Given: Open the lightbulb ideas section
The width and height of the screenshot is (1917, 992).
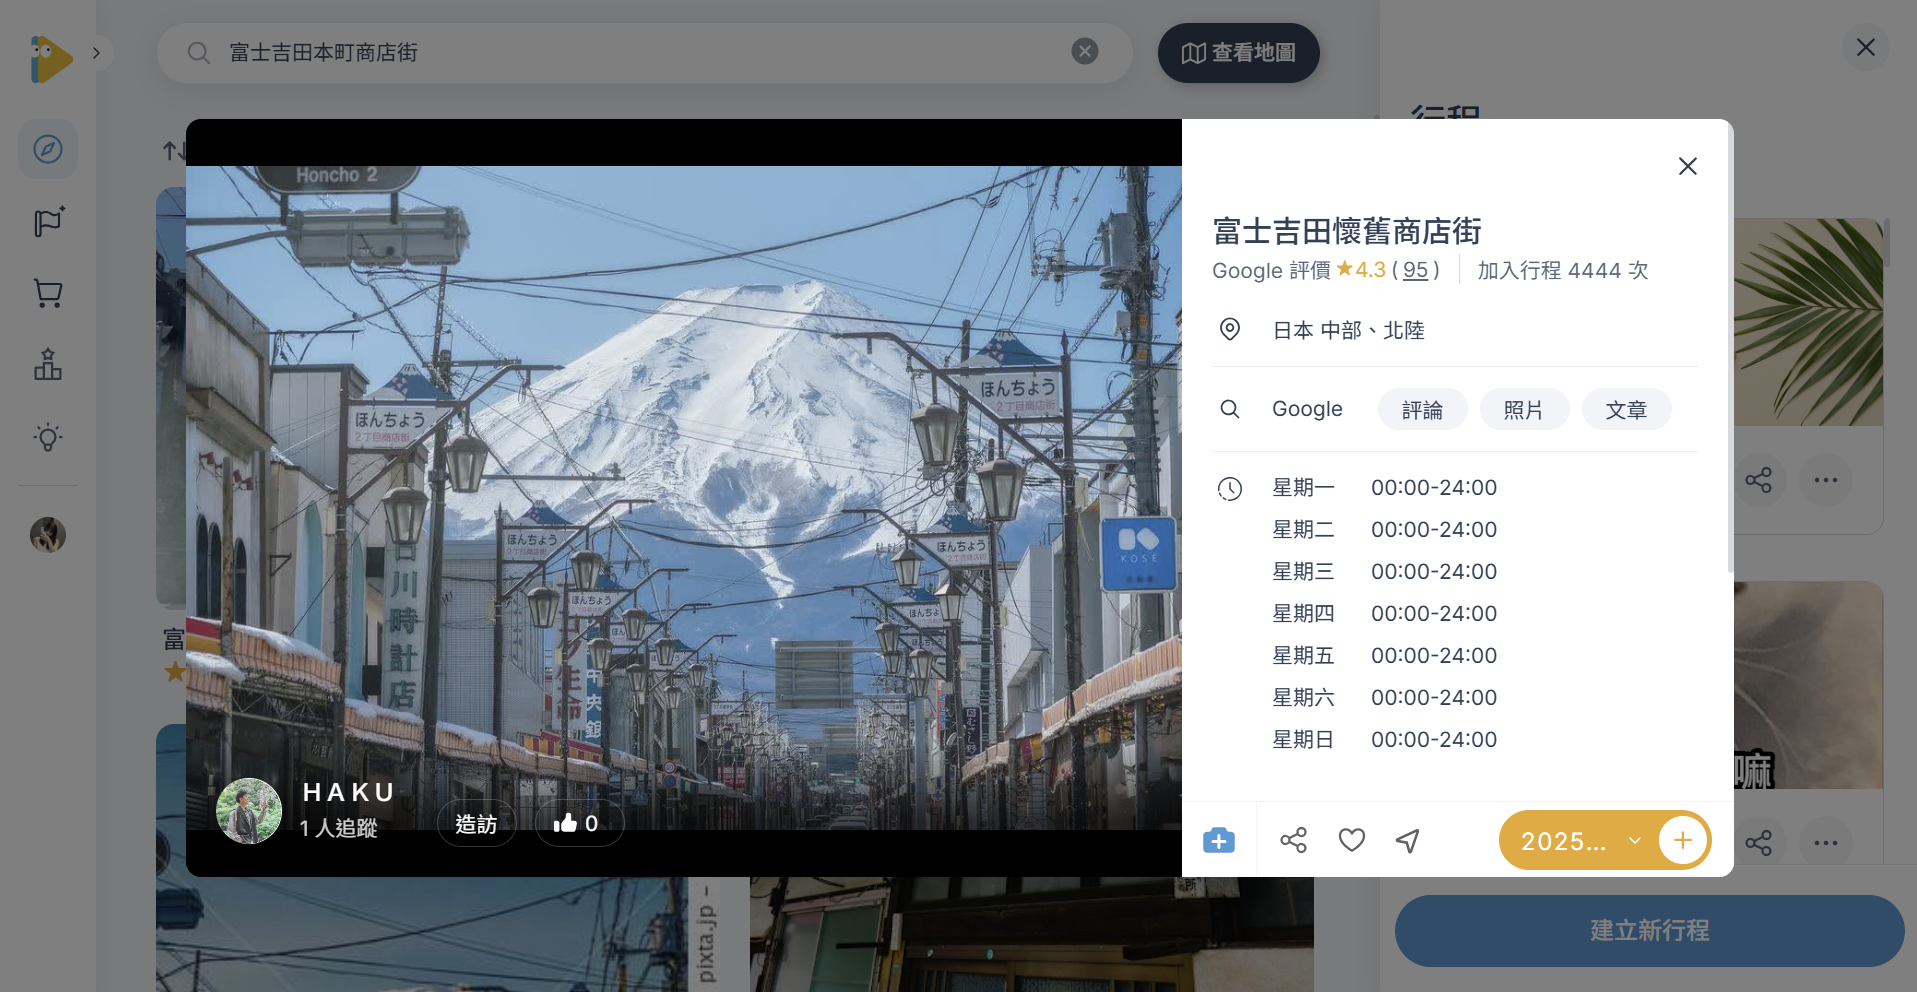Looking at the screenshot, I should pos(47,437).
